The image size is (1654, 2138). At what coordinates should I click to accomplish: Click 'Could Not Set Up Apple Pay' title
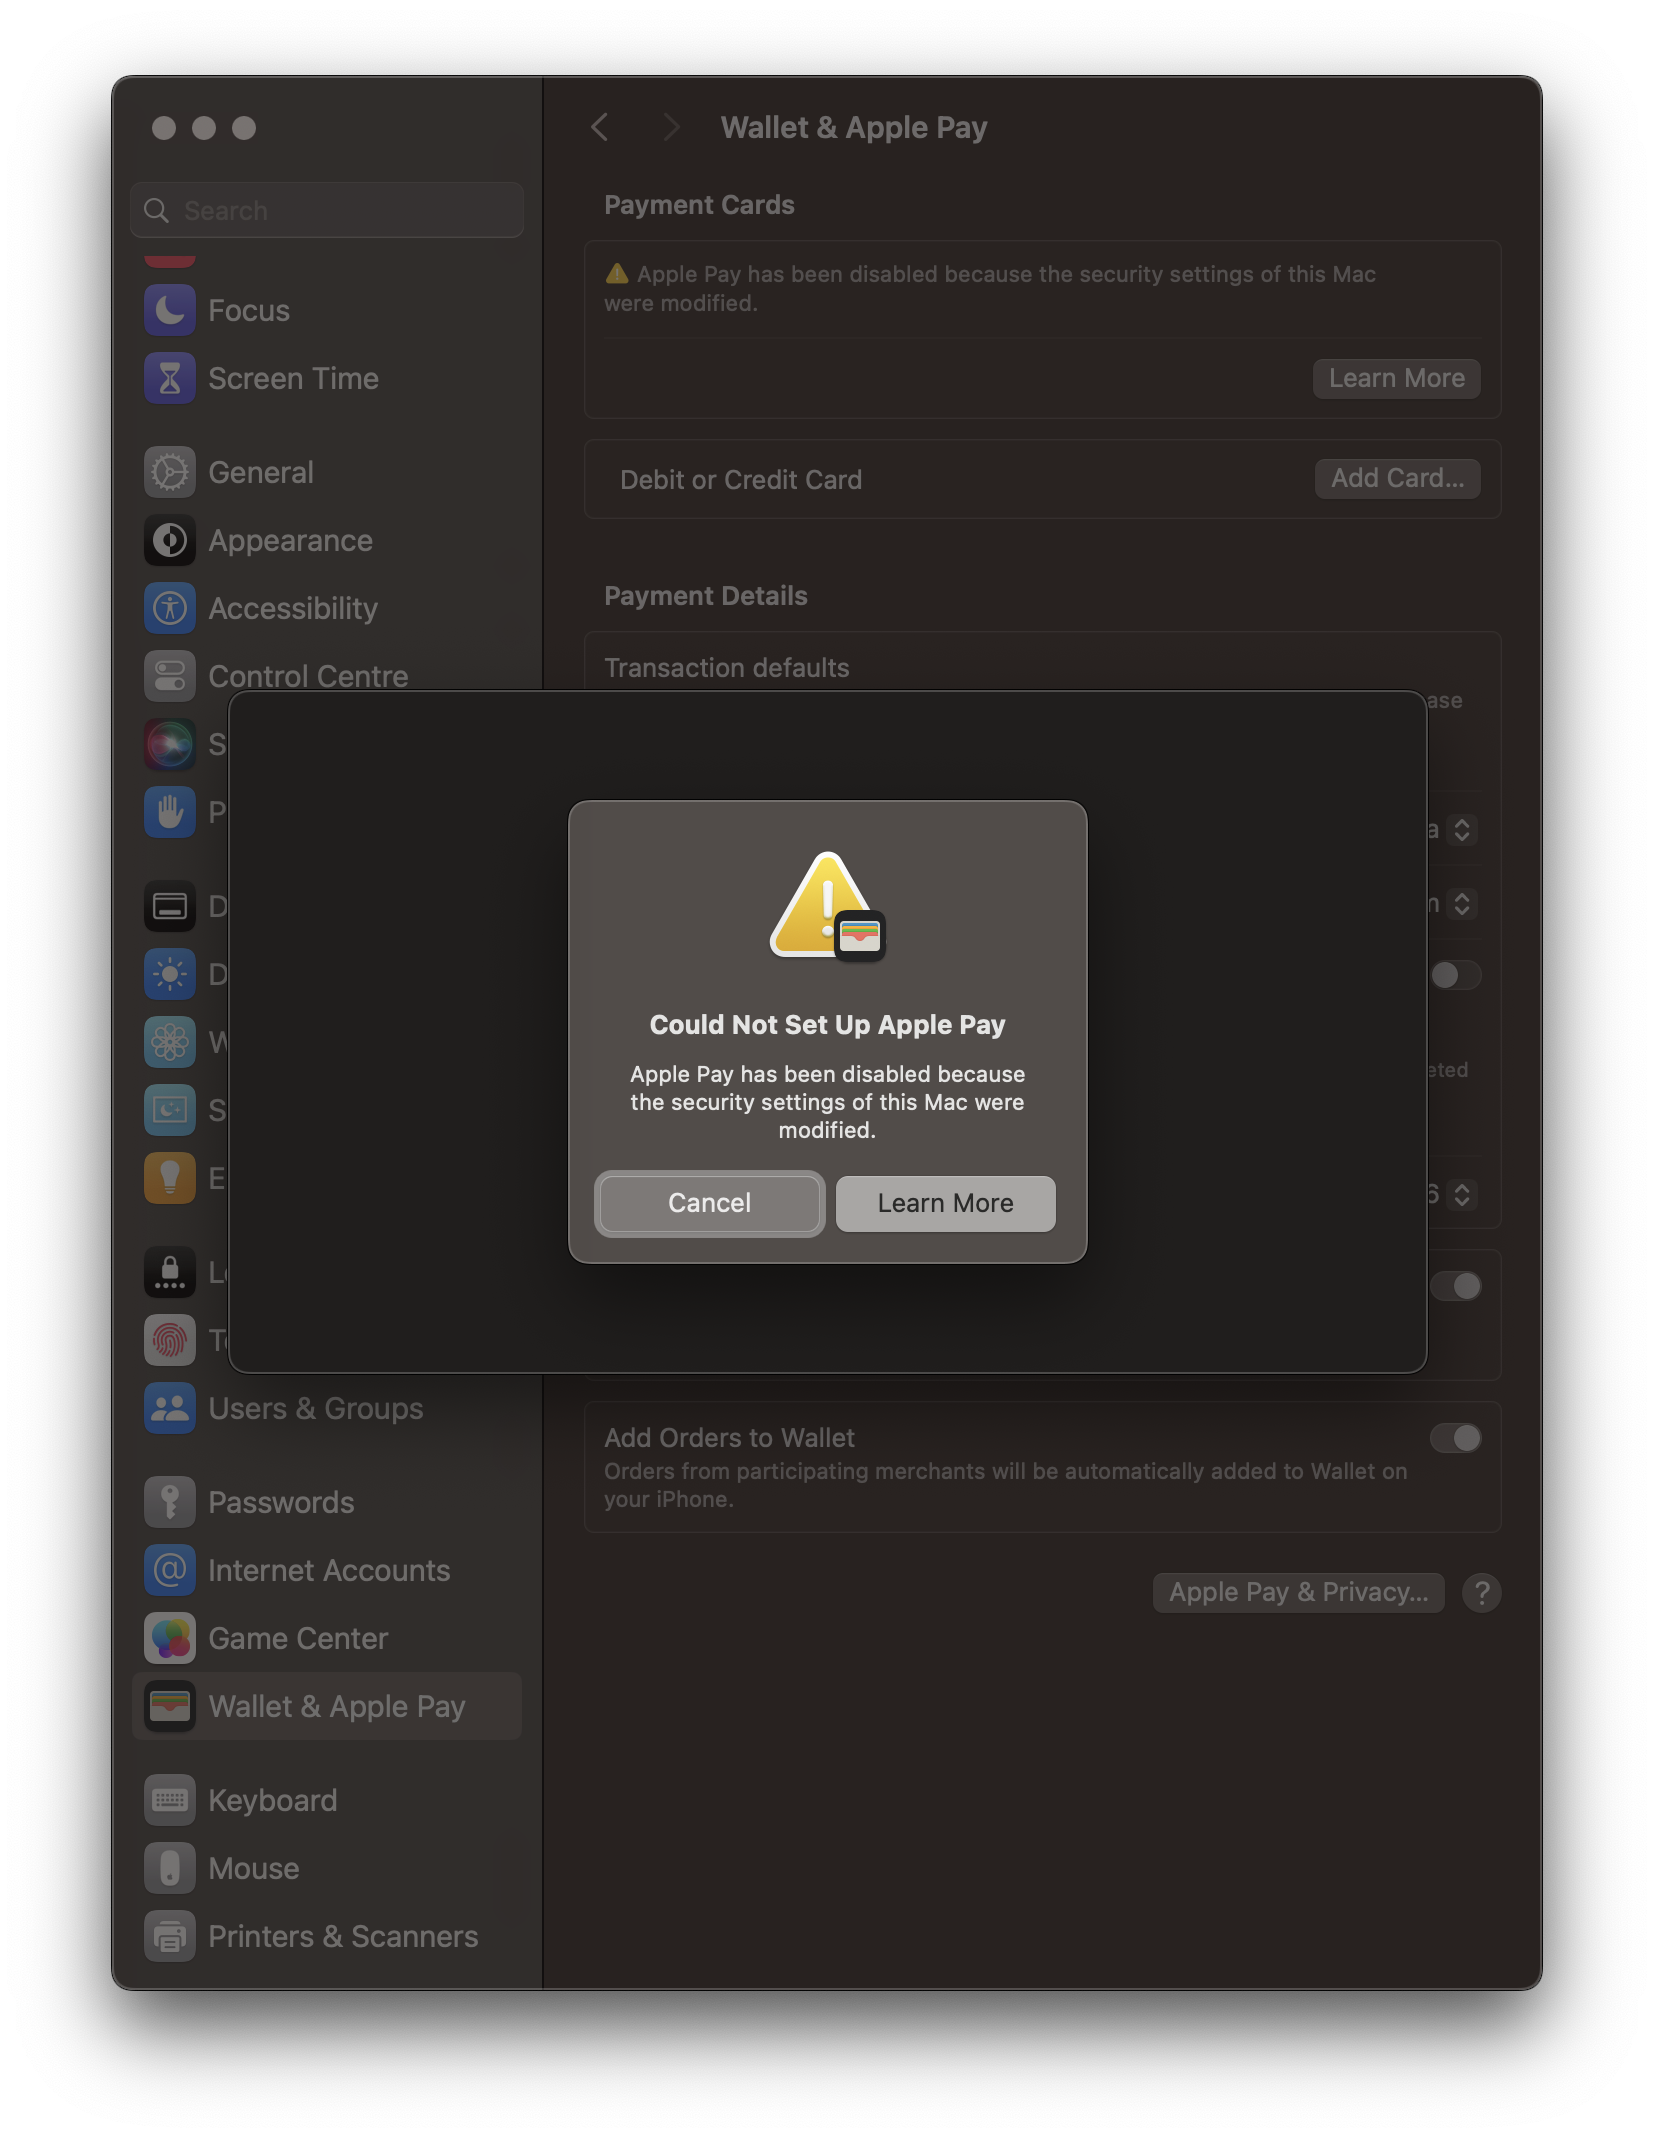[828, 1025]
